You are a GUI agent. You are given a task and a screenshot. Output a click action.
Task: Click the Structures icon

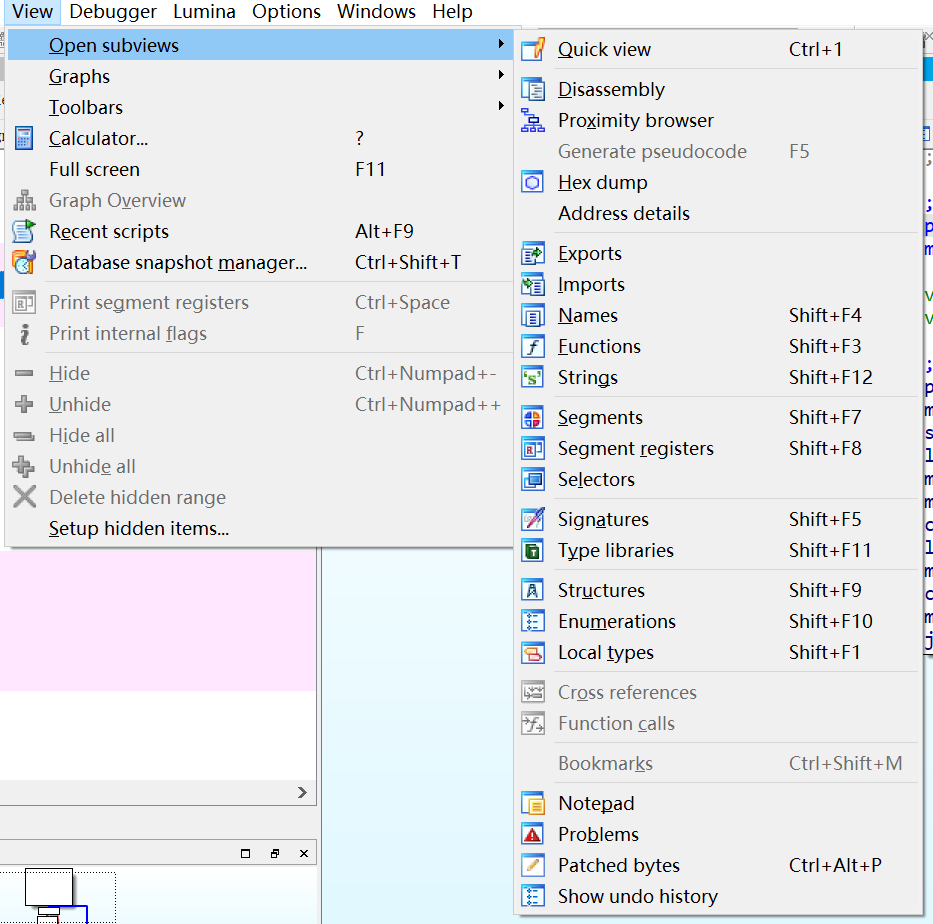(533, 590)
